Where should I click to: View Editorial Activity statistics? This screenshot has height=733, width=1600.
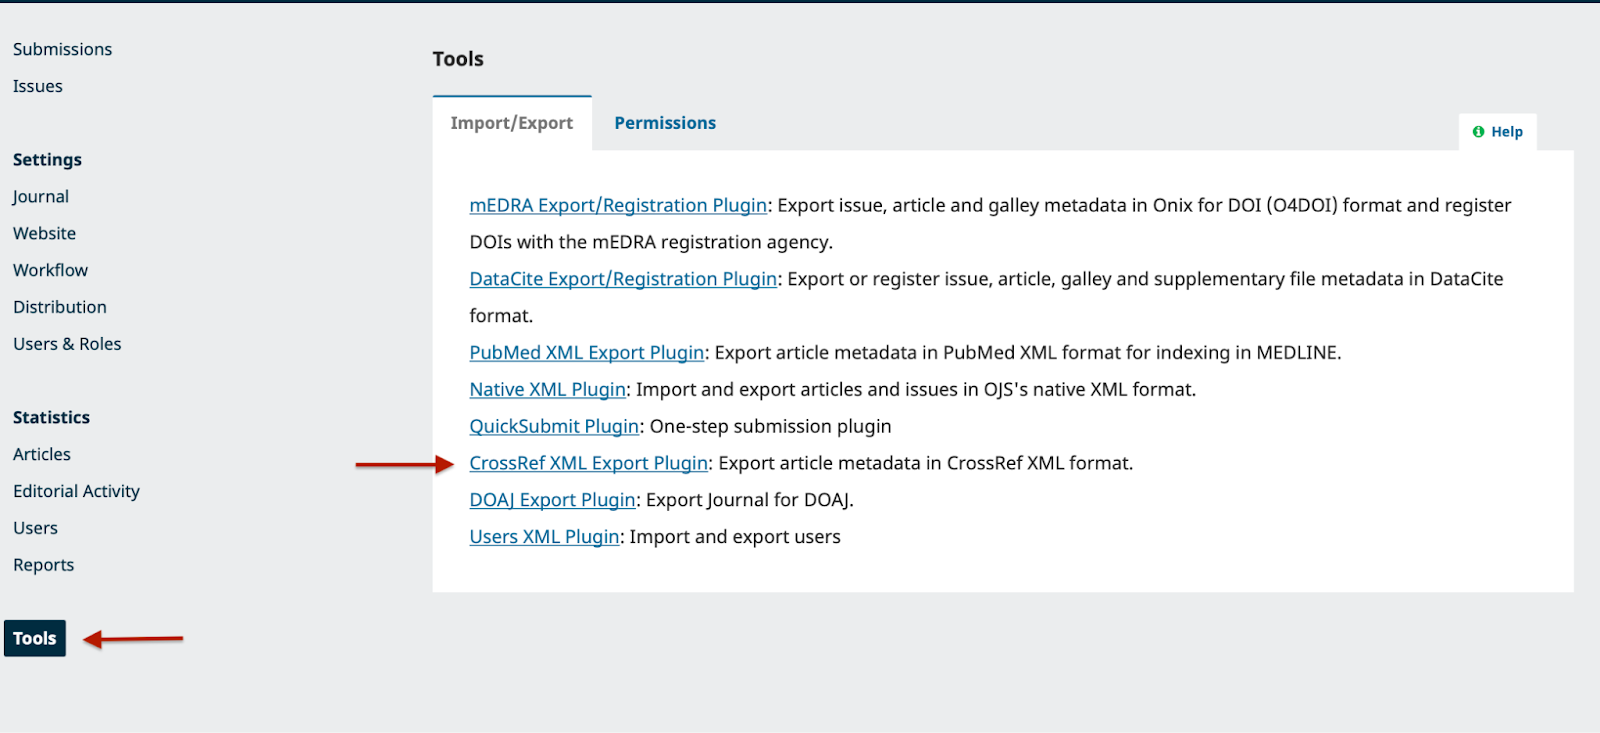click(x=76, y=491)
